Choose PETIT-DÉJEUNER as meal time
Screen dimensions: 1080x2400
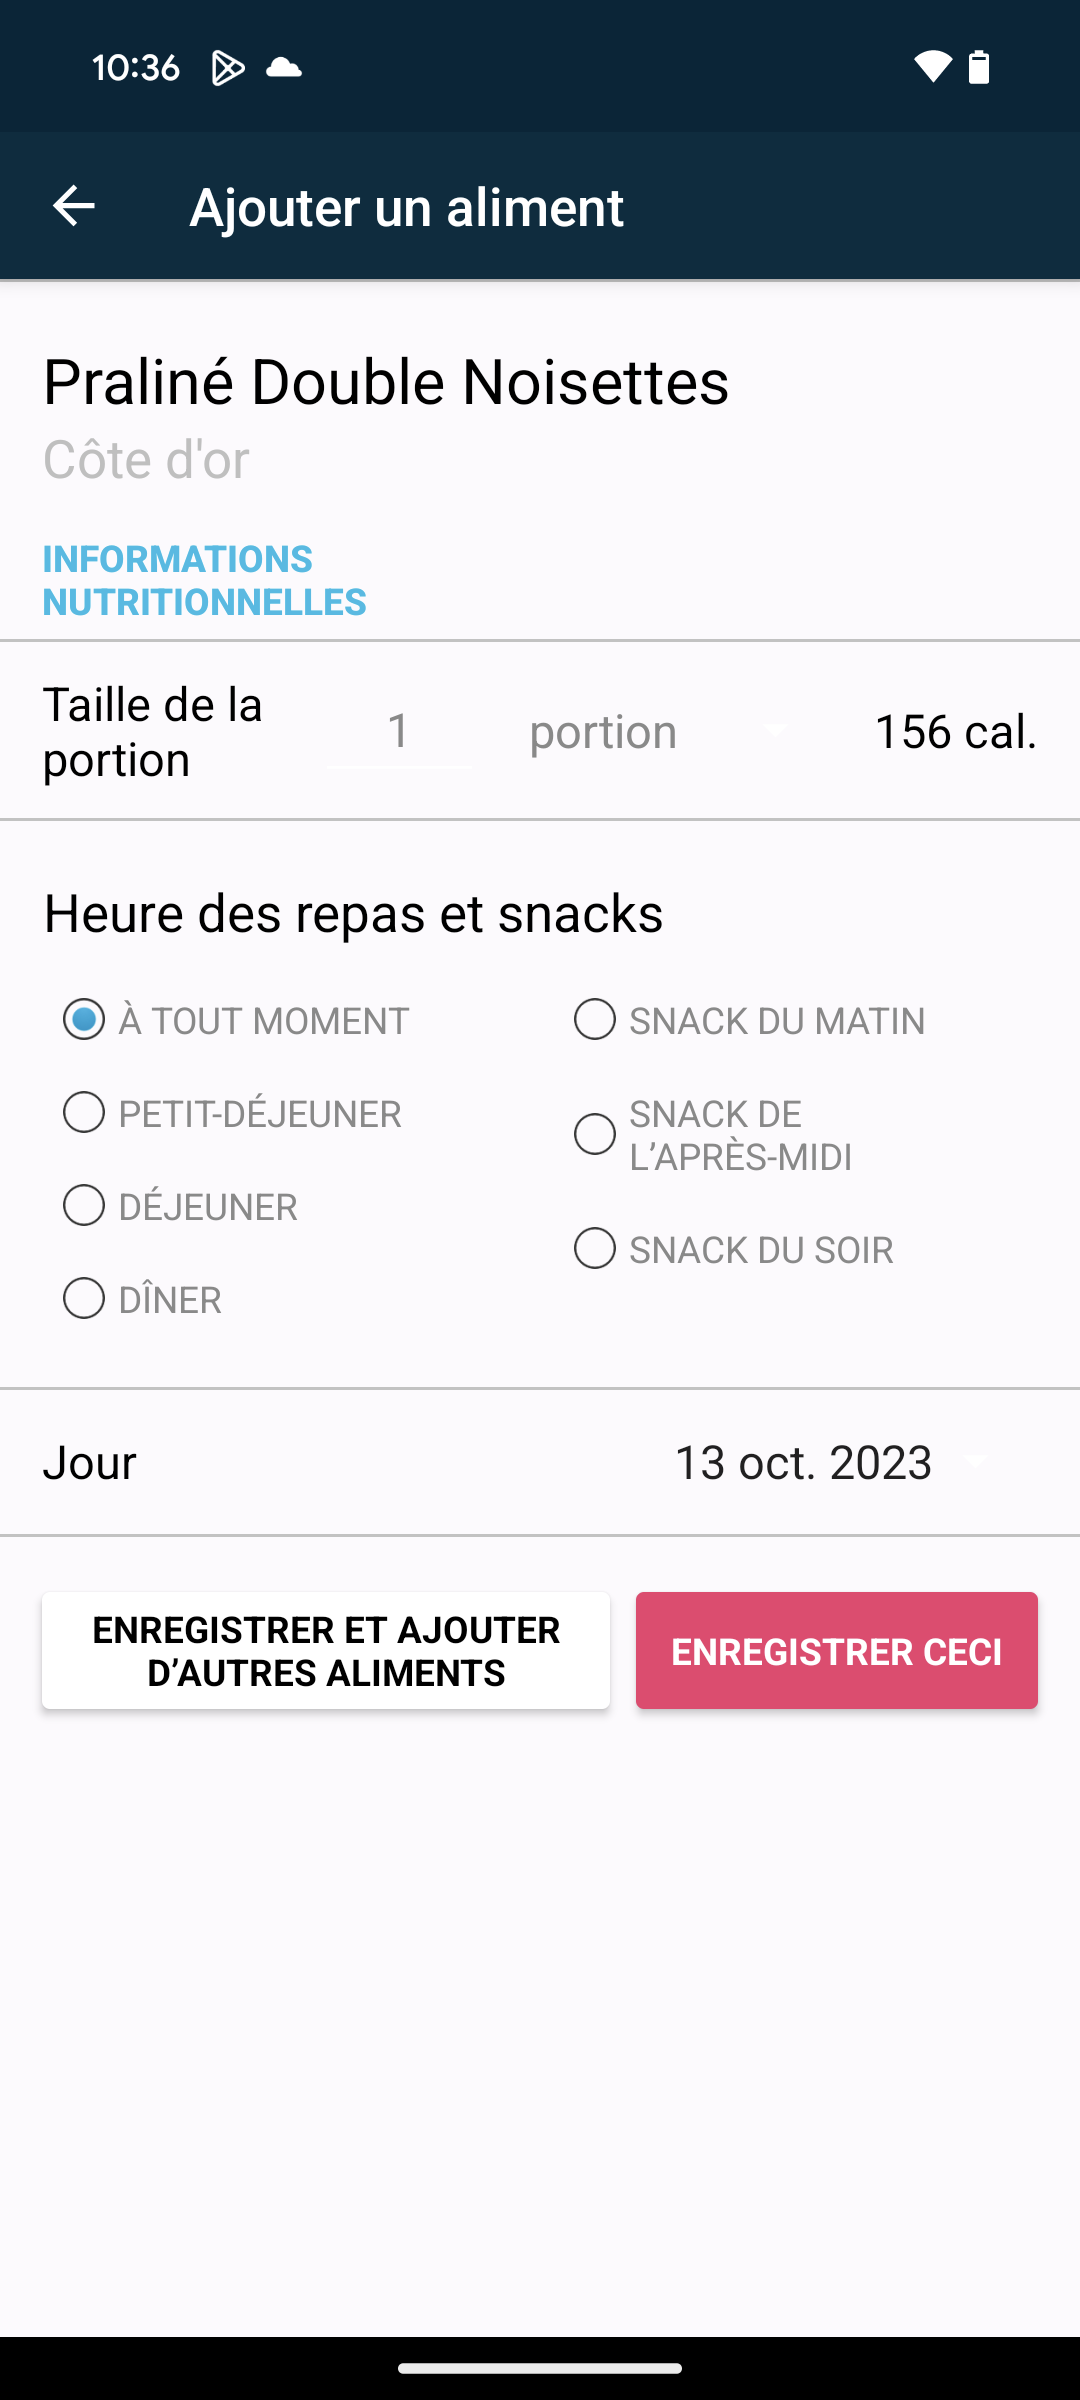point(84,1113)
